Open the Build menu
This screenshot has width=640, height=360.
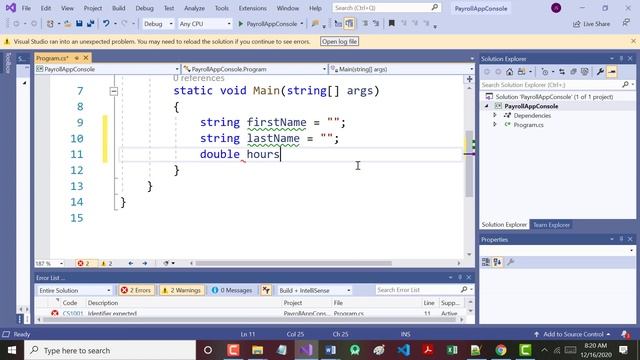[x=119, y=8]
